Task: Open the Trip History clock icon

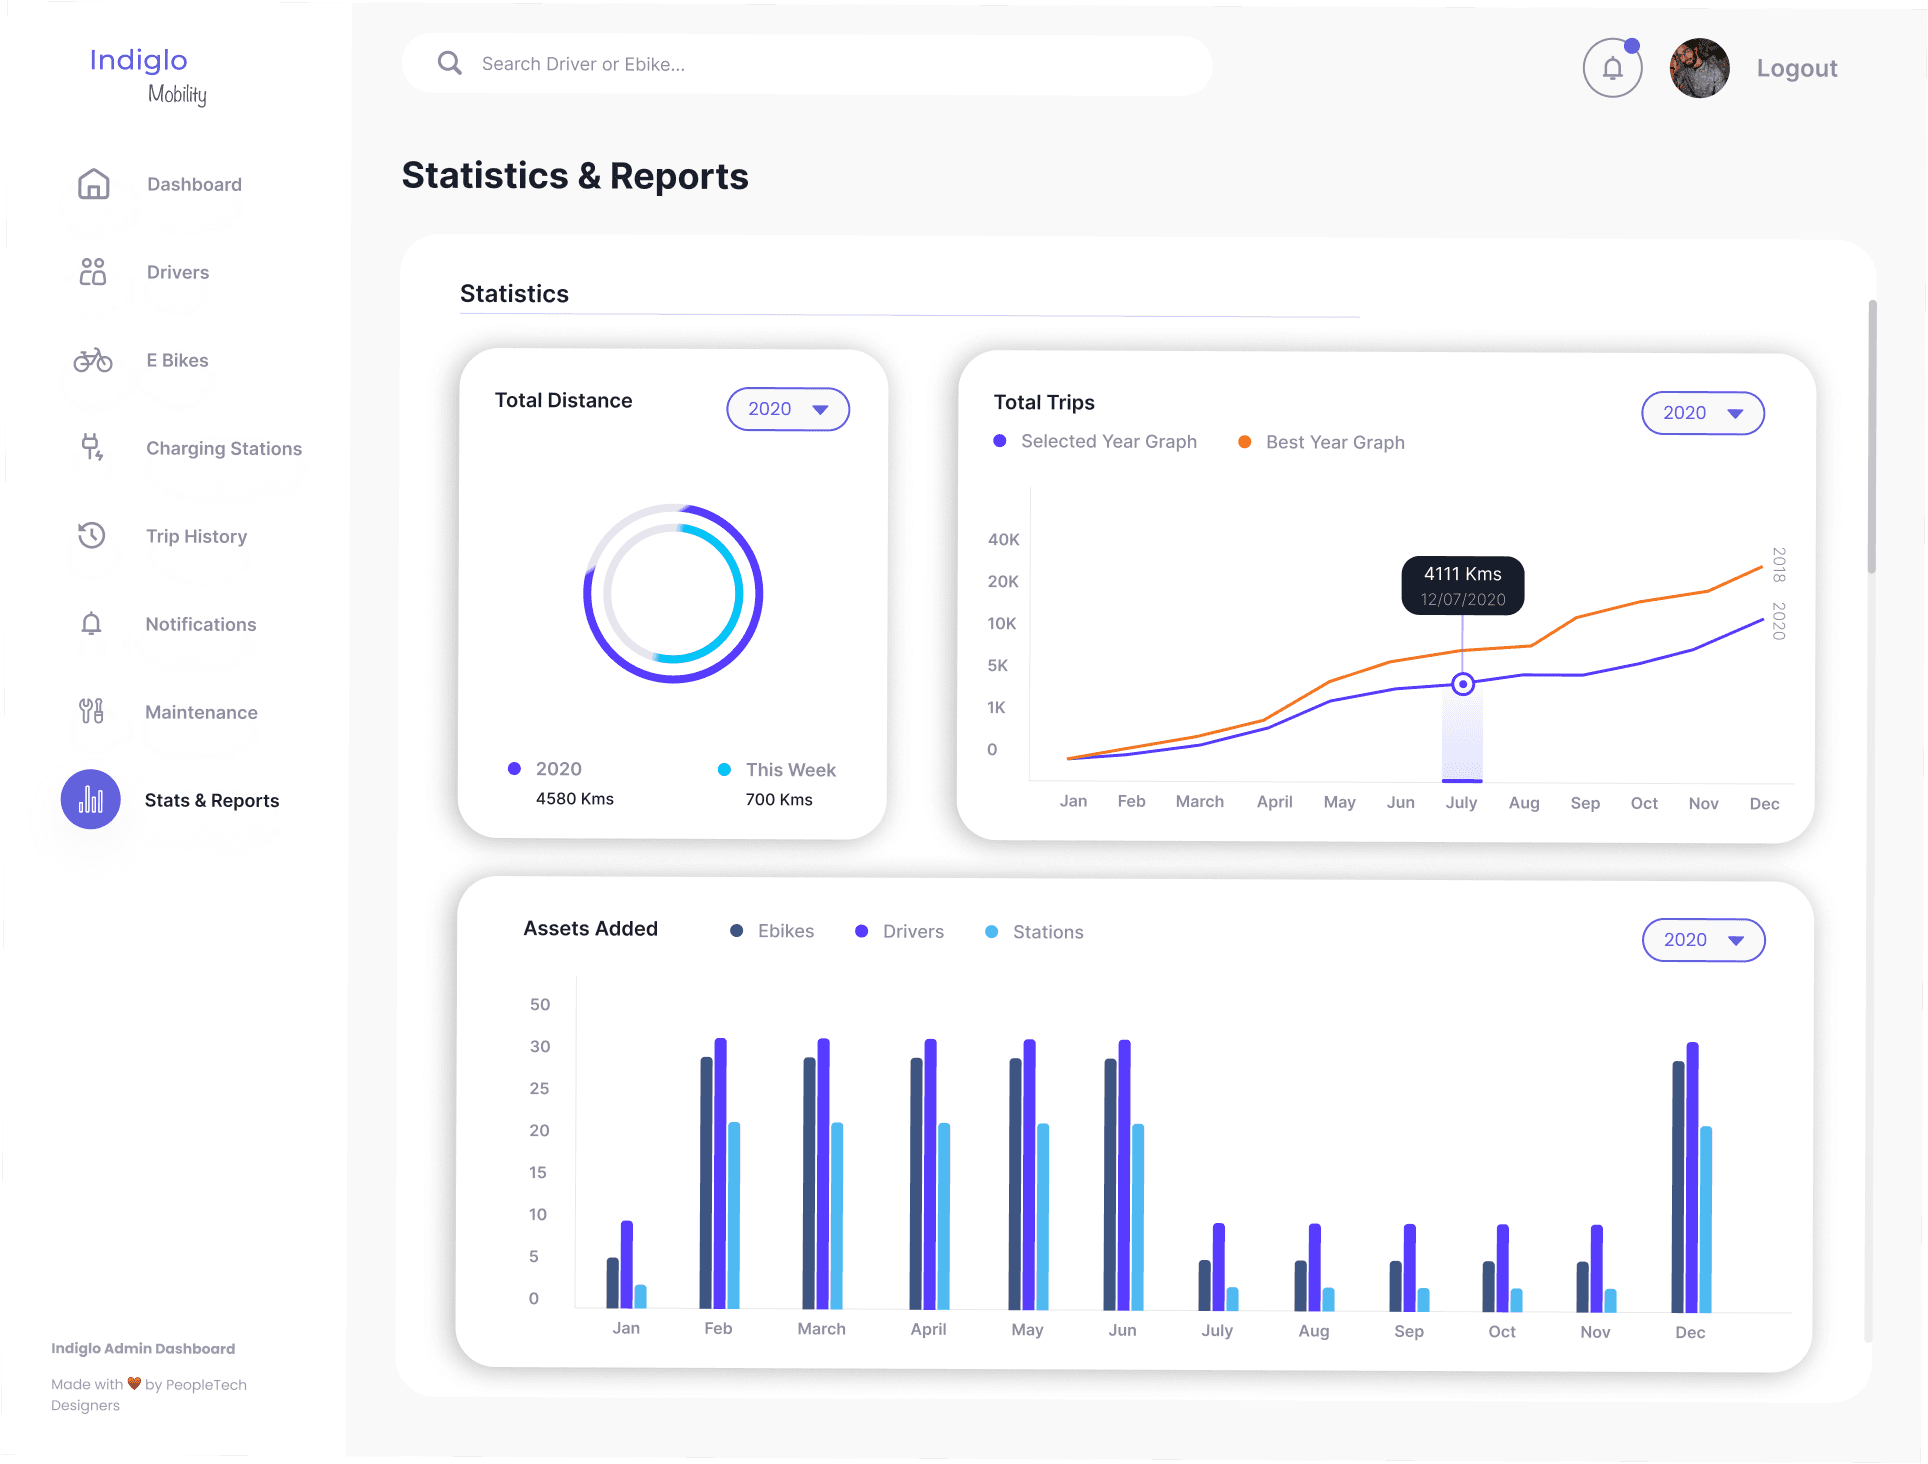Action: [92, 535]
